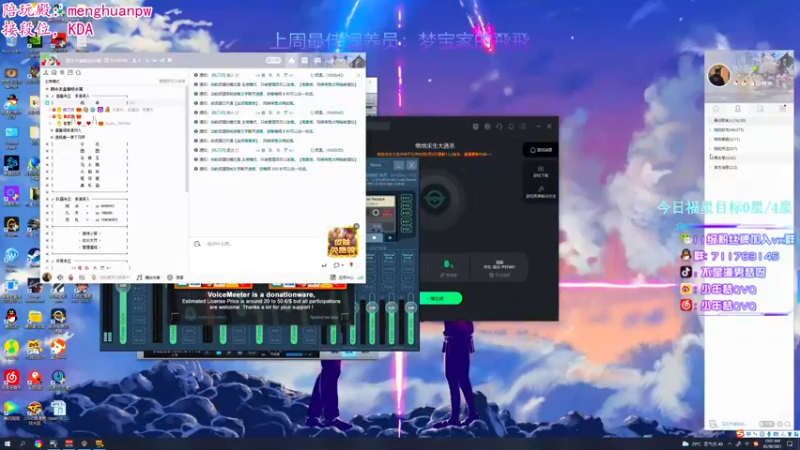
Task: Click the search icon at QQ panel bottom
Action: 788,424
